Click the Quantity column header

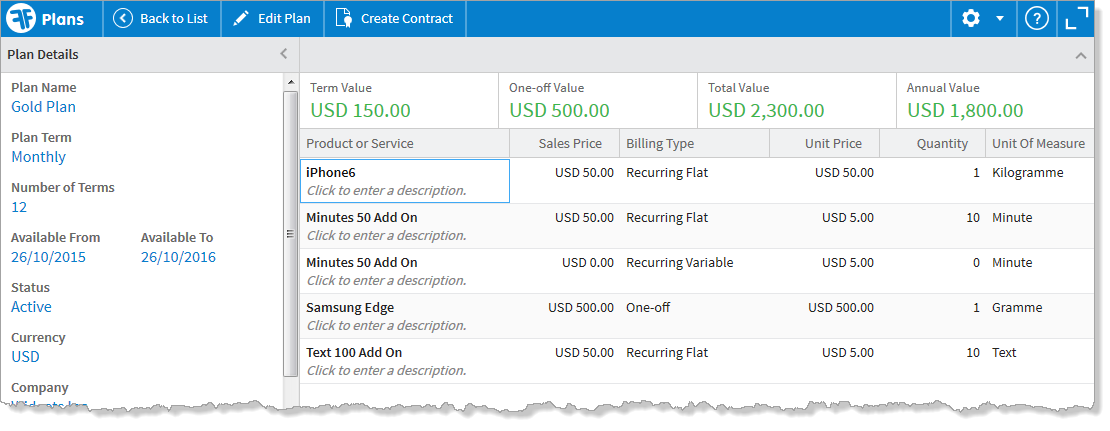click(x=942, y=143)
